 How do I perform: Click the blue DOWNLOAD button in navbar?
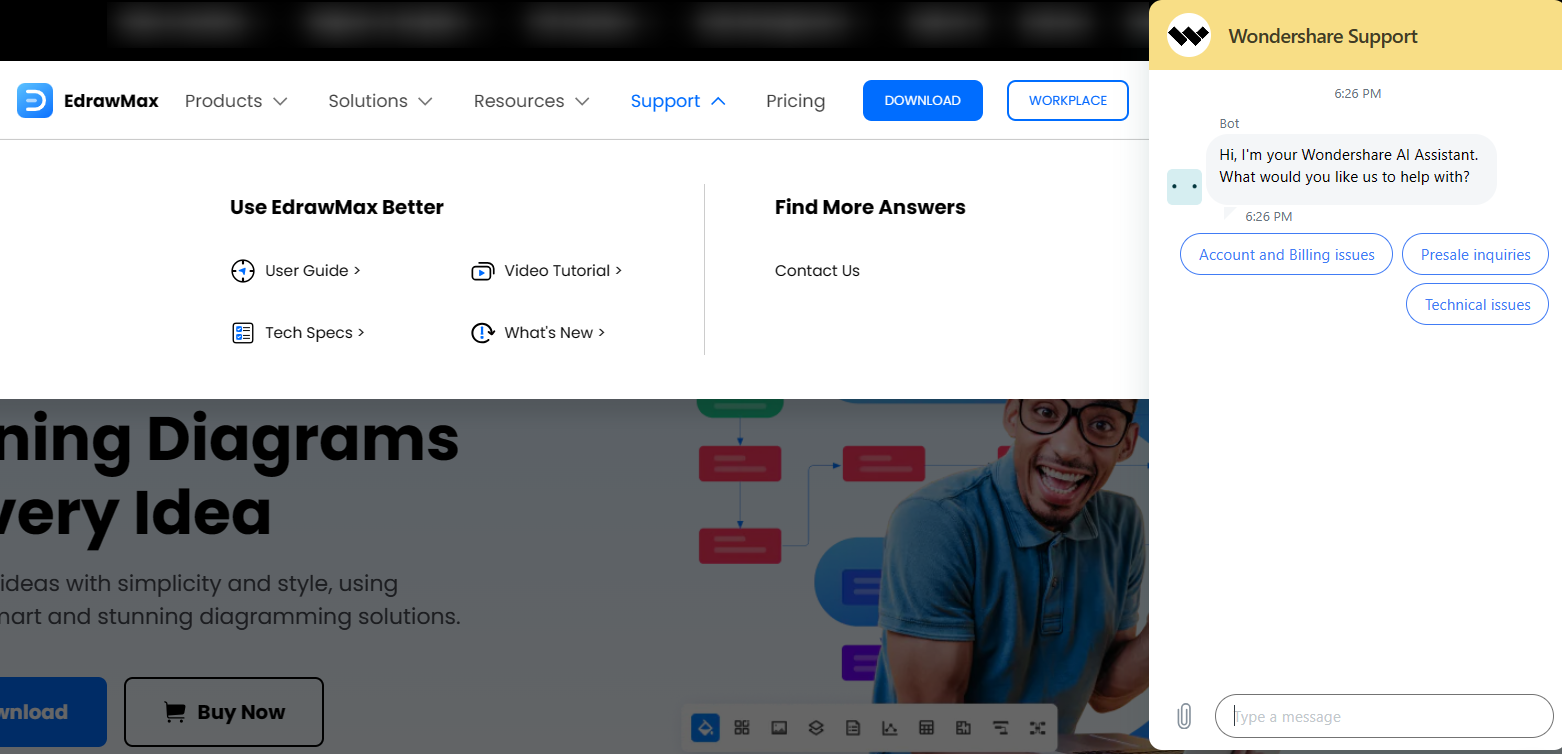(x=922, y=100)
